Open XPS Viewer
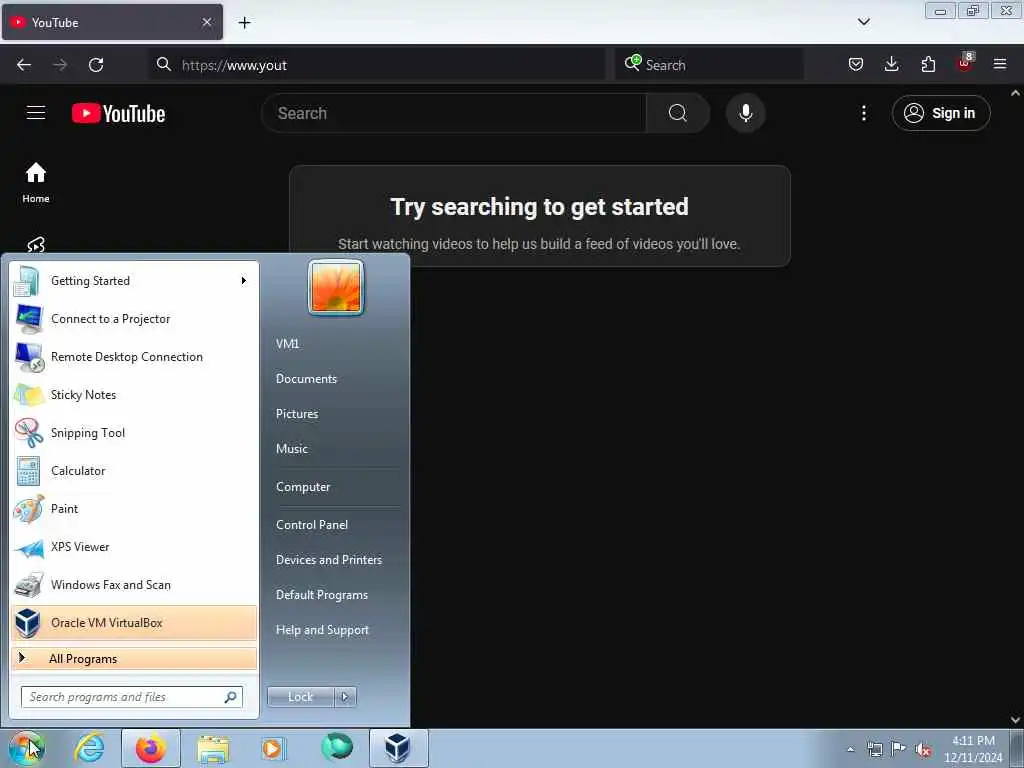 134,547
